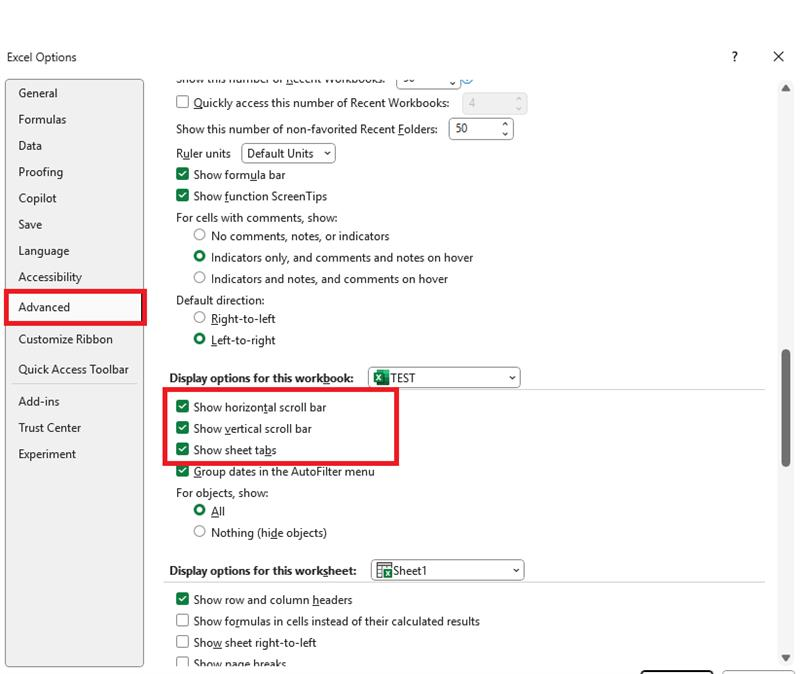Toggle Show horizontal scroll bar

182,407
